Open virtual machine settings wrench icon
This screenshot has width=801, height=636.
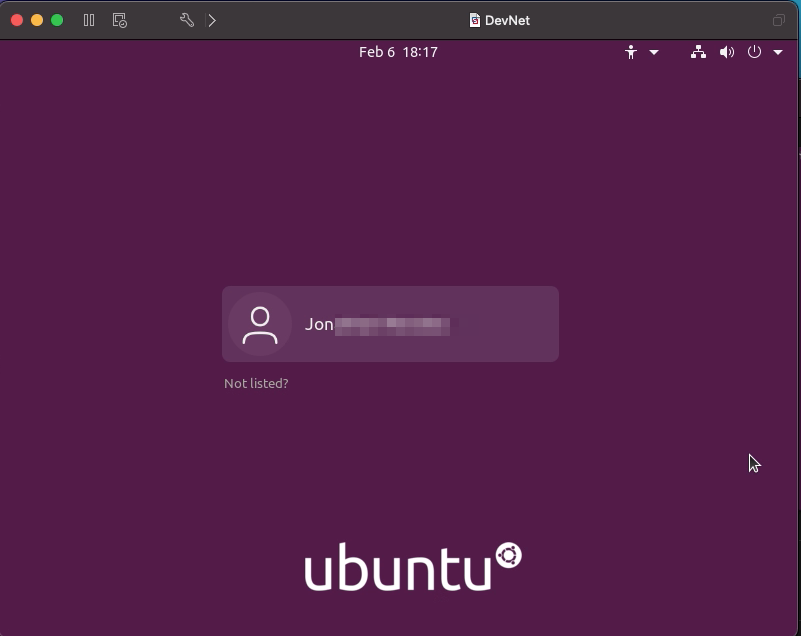click(x=187, y=20)
